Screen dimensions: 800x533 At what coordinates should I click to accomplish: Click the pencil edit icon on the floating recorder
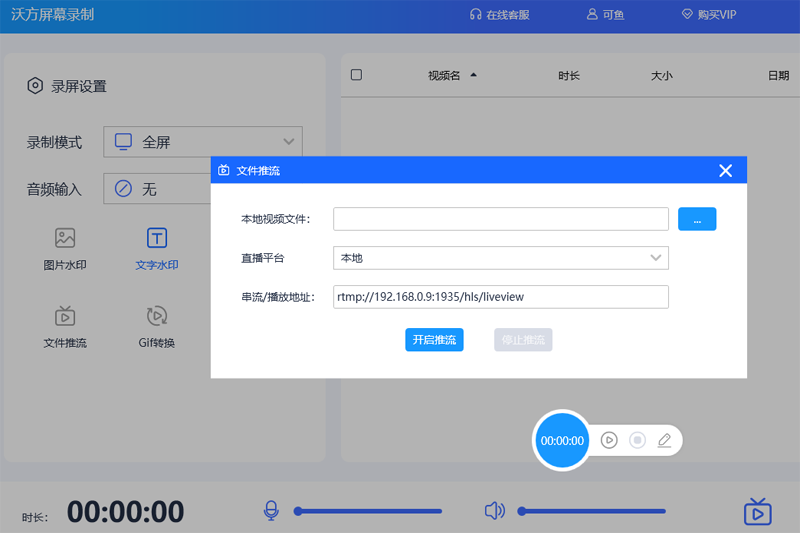point(664,440)
